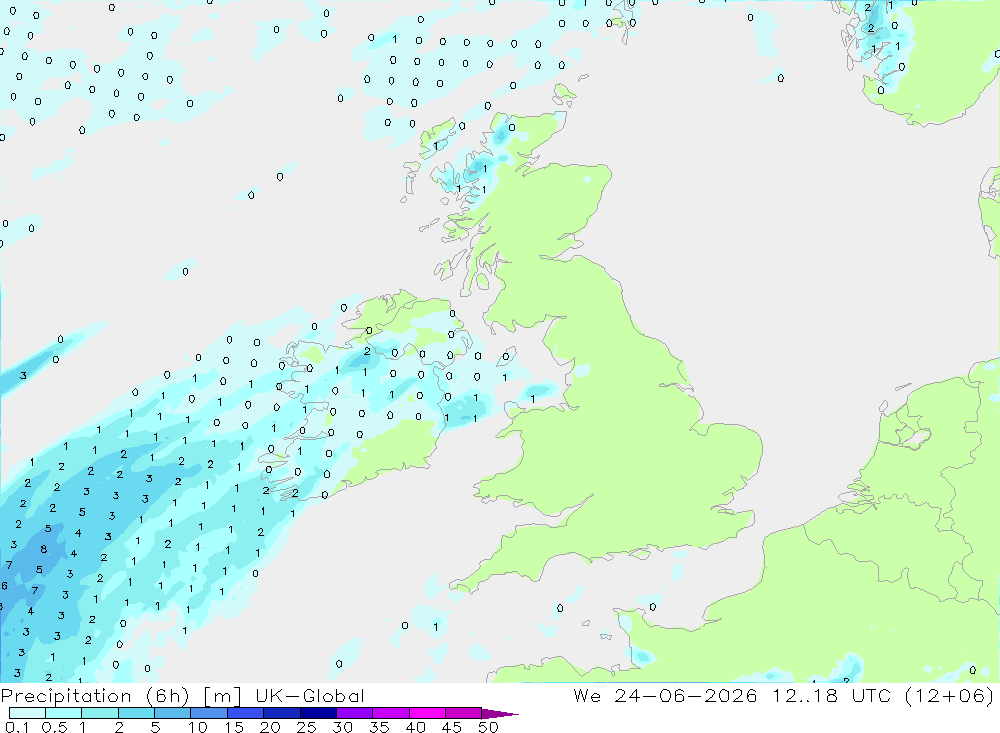Click the precipitation value '8' on the map
Image resolution: width=1000 pixels, height=733 pixels.
click(43, 549)
